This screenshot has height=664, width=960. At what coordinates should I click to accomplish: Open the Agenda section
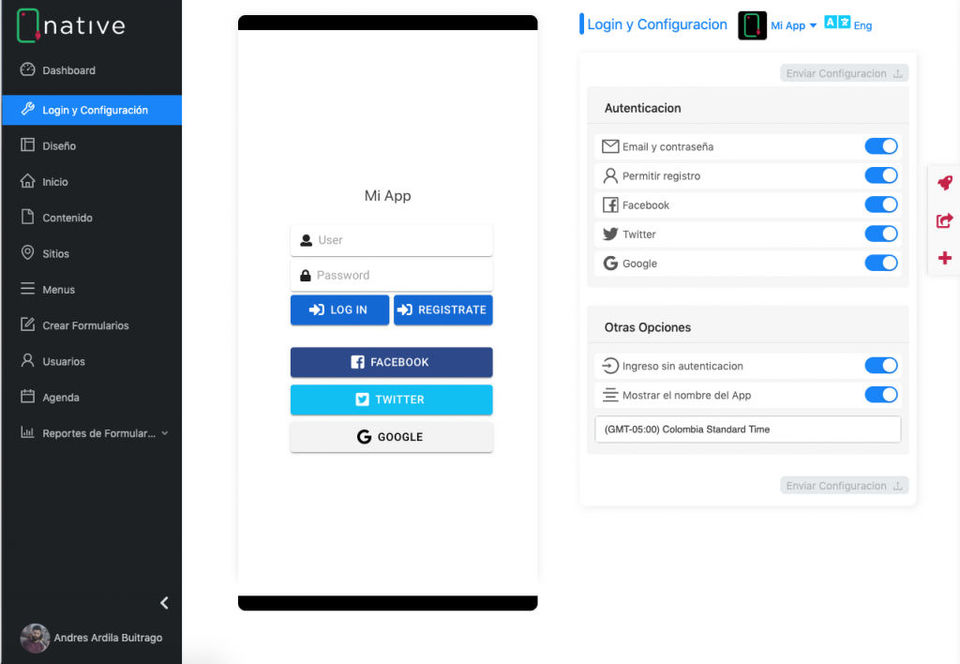pos(92,397)
